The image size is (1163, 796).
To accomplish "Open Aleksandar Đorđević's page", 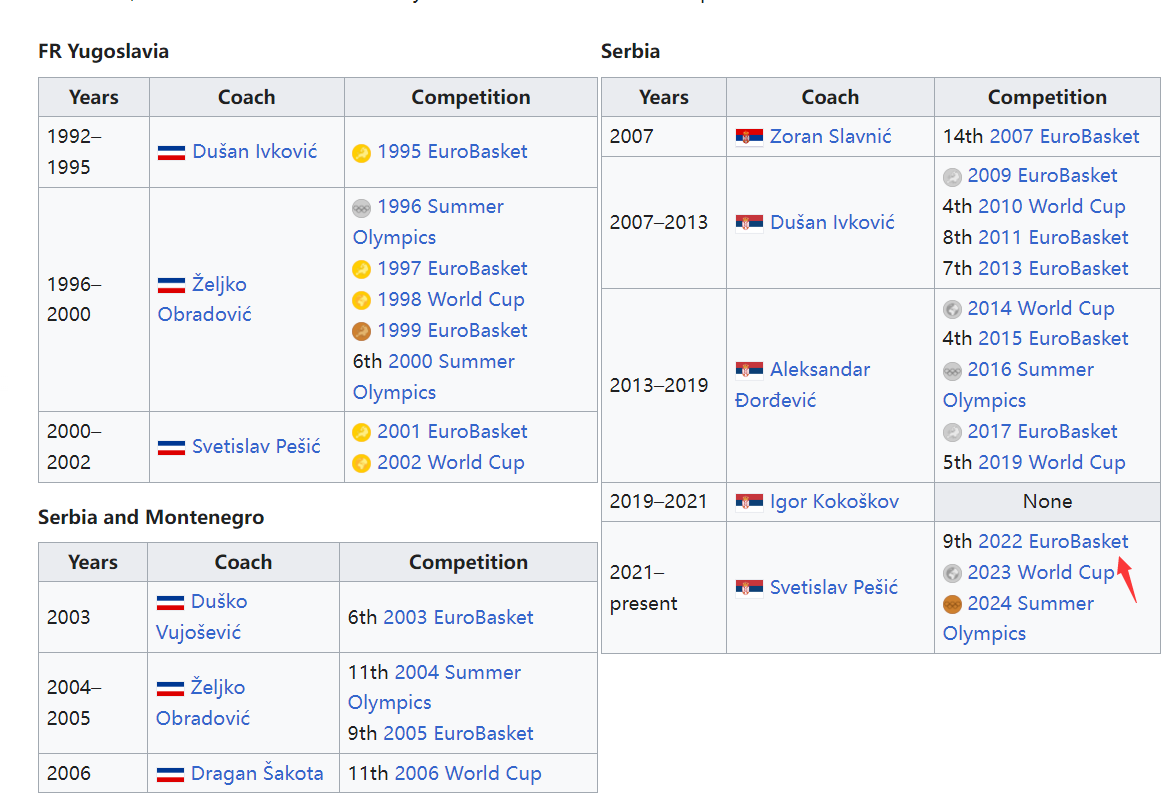I will (820, 370).
